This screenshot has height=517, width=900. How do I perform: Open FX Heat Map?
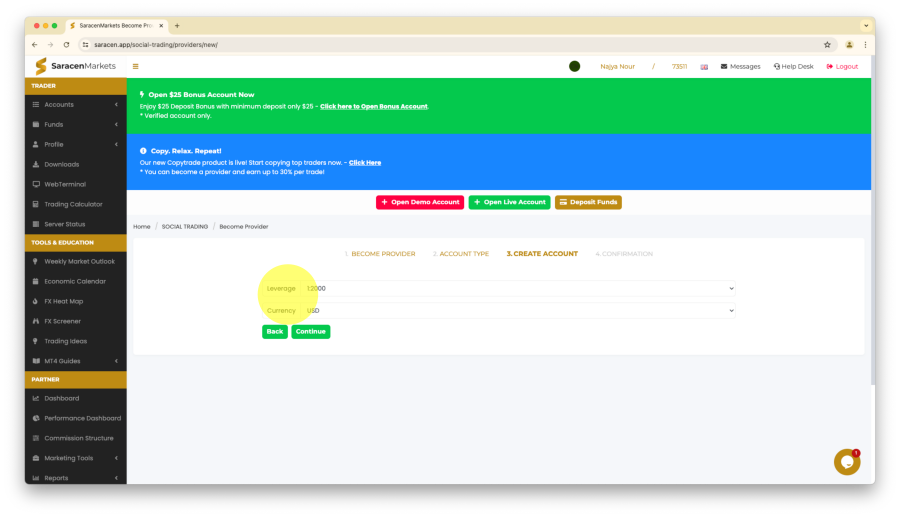coord(75,301)
